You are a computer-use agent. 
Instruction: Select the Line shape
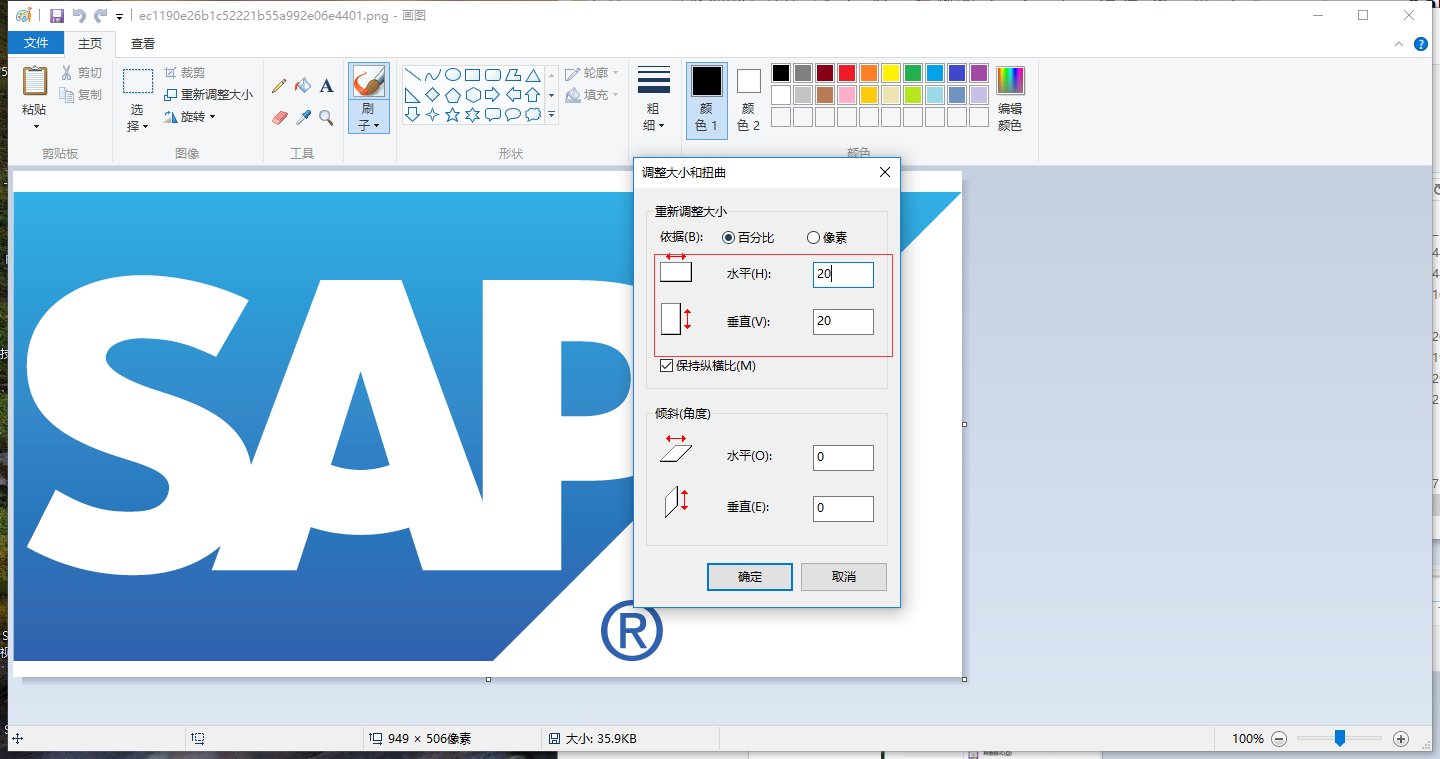412,75
